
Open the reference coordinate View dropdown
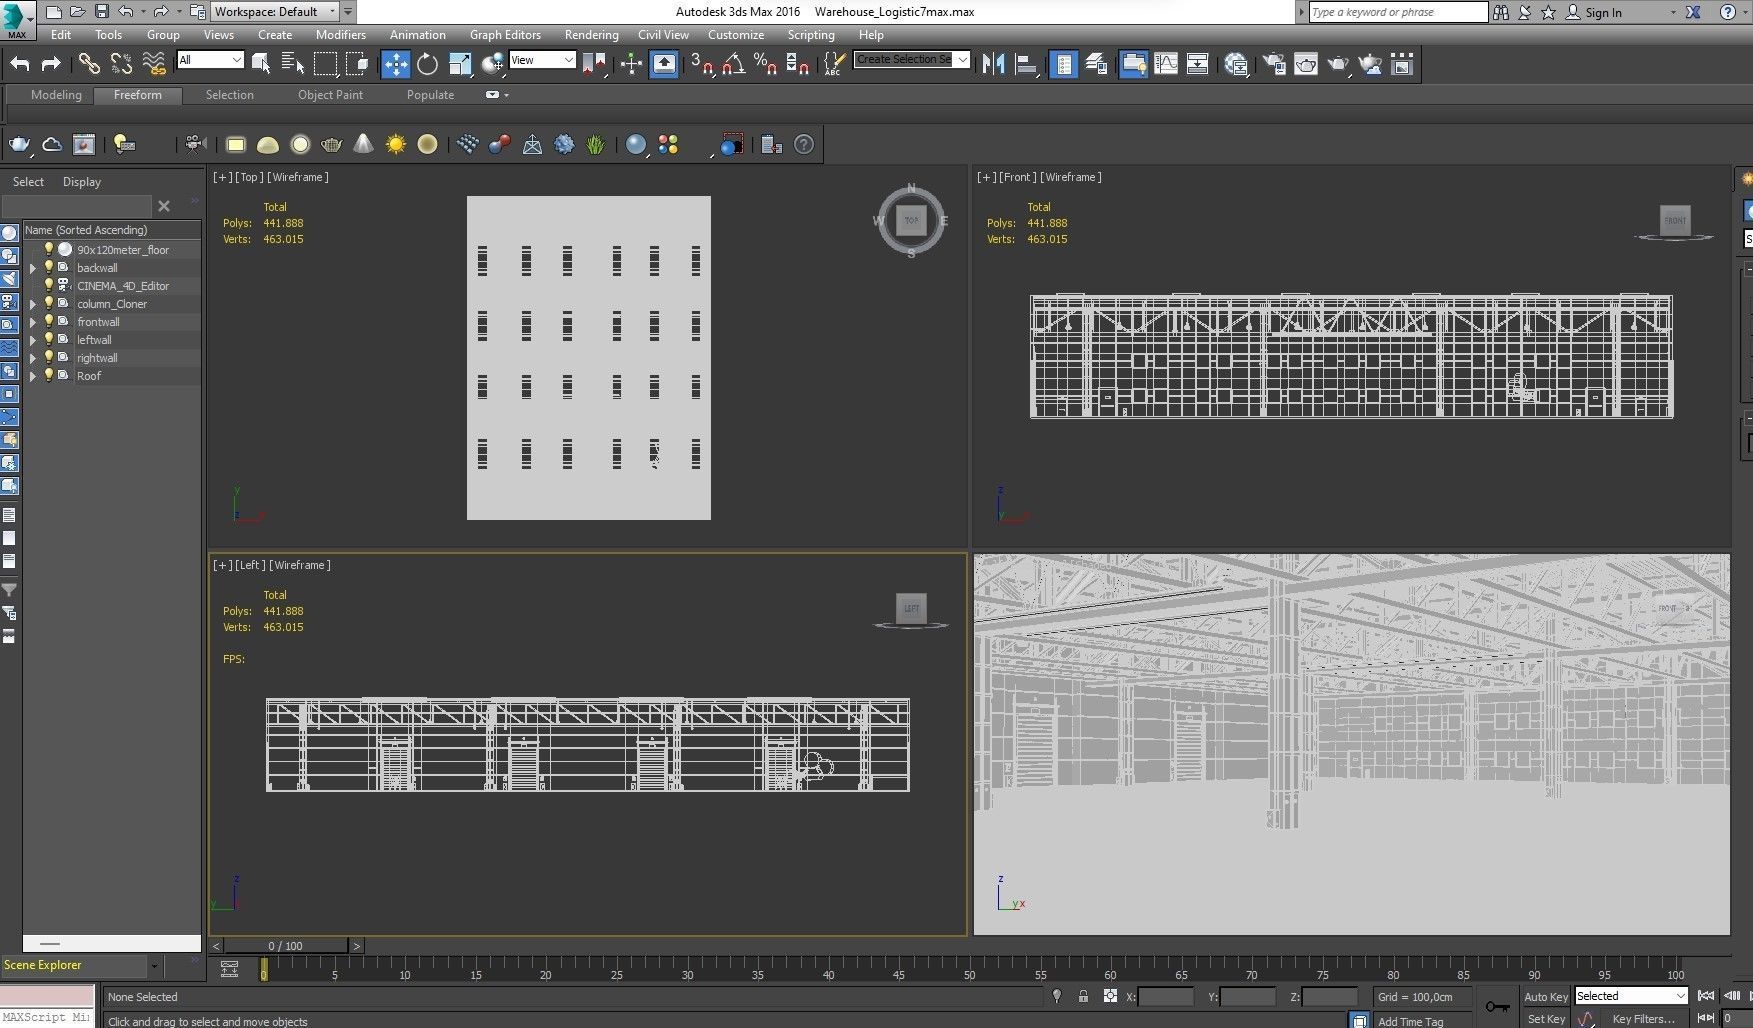coord(542,60)
